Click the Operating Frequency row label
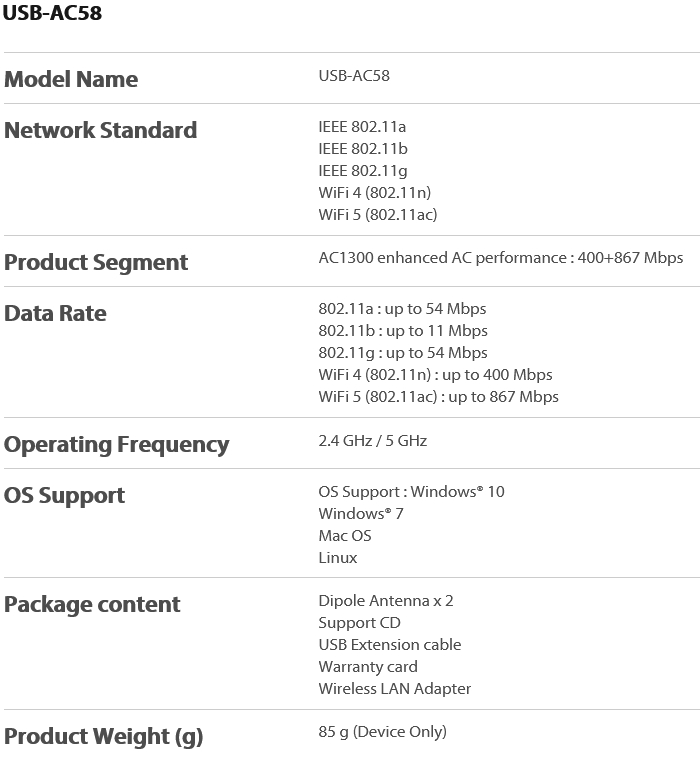The height and width of the screenshot is (757, 700). tap(117, 444)
